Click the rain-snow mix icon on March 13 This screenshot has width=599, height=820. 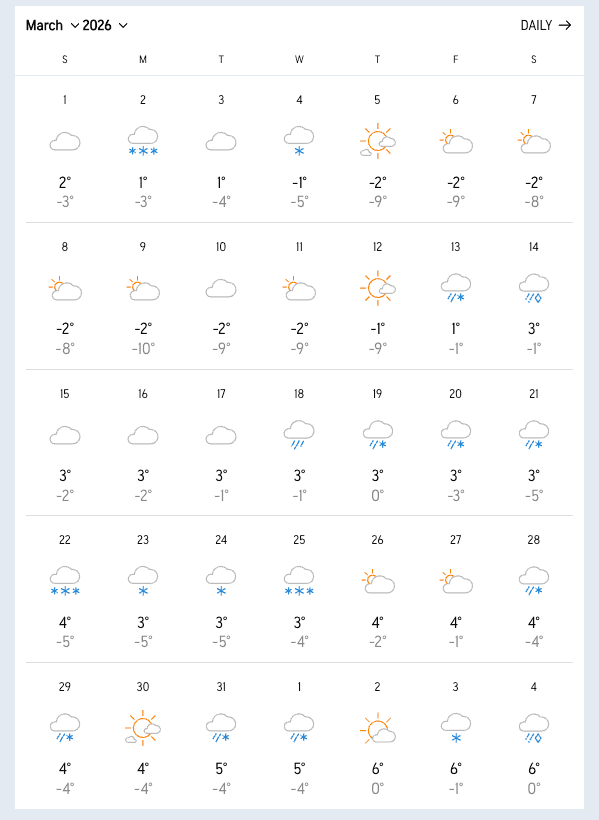tap(455, 287)
